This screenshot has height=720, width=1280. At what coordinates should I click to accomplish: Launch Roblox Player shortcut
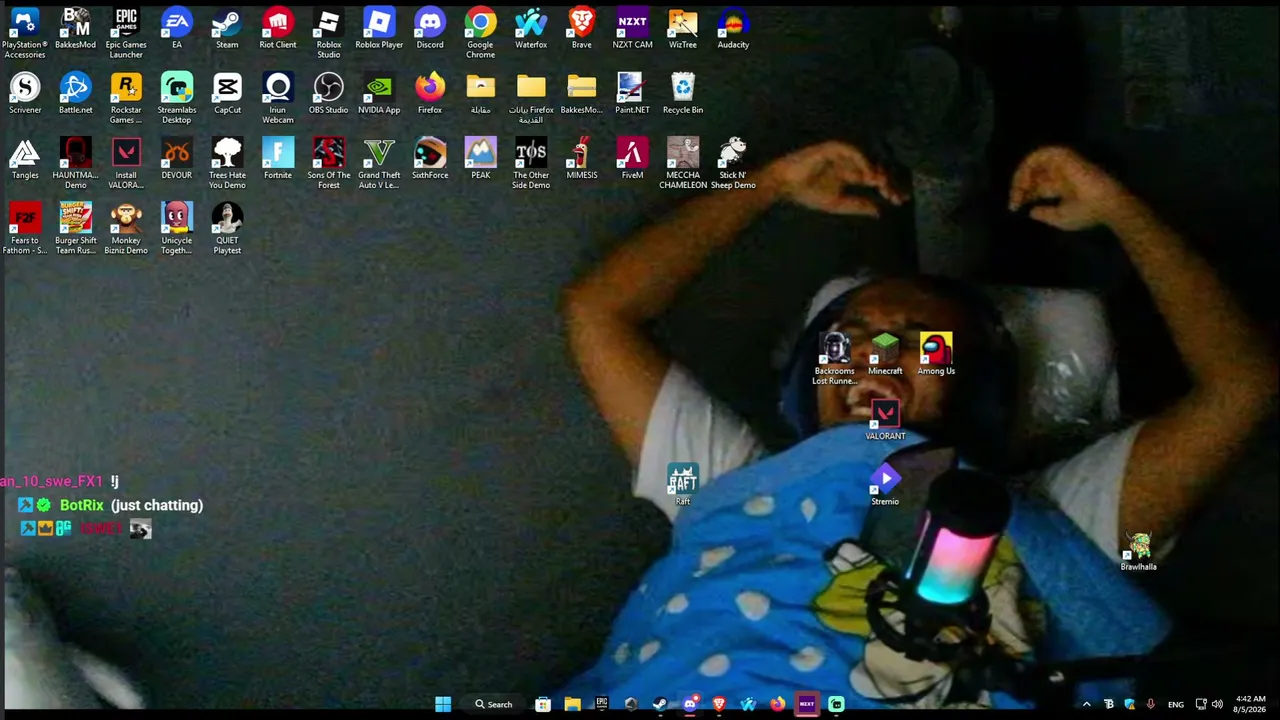click(379, 28)
